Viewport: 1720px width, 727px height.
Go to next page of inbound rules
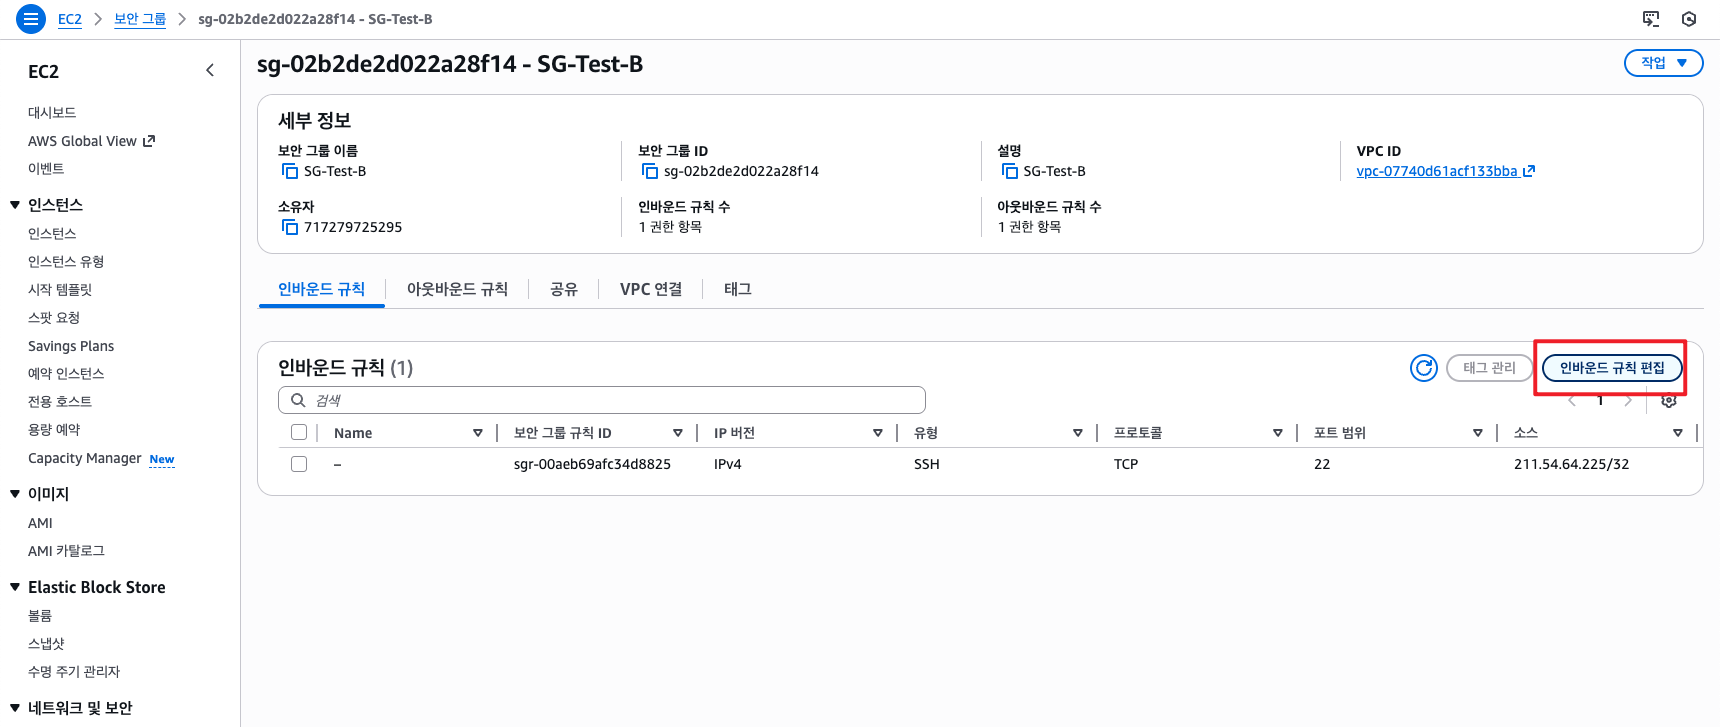coord(1629,401)
